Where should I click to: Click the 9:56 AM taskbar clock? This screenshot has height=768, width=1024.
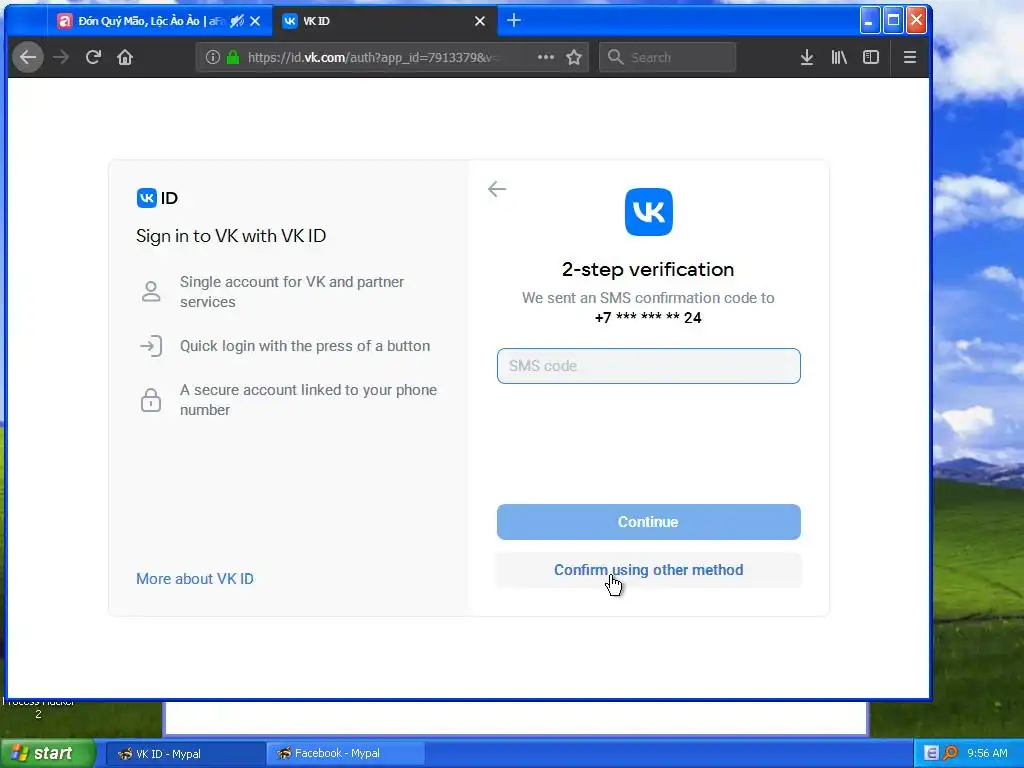pyautogui.click(x=987, y=754)
